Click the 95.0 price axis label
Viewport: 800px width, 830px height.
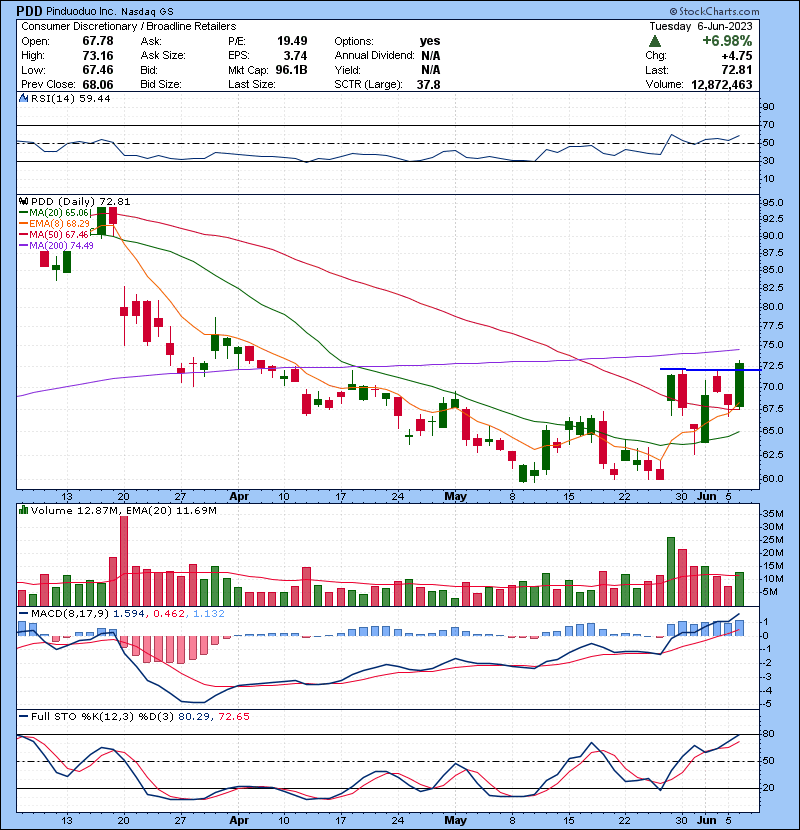[x=772, y=203]
